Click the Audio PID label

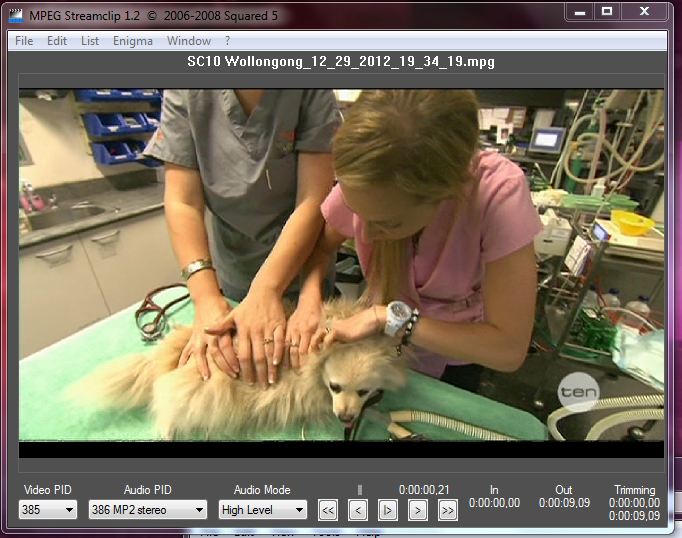pyautogui.click(x=147, y=490)
